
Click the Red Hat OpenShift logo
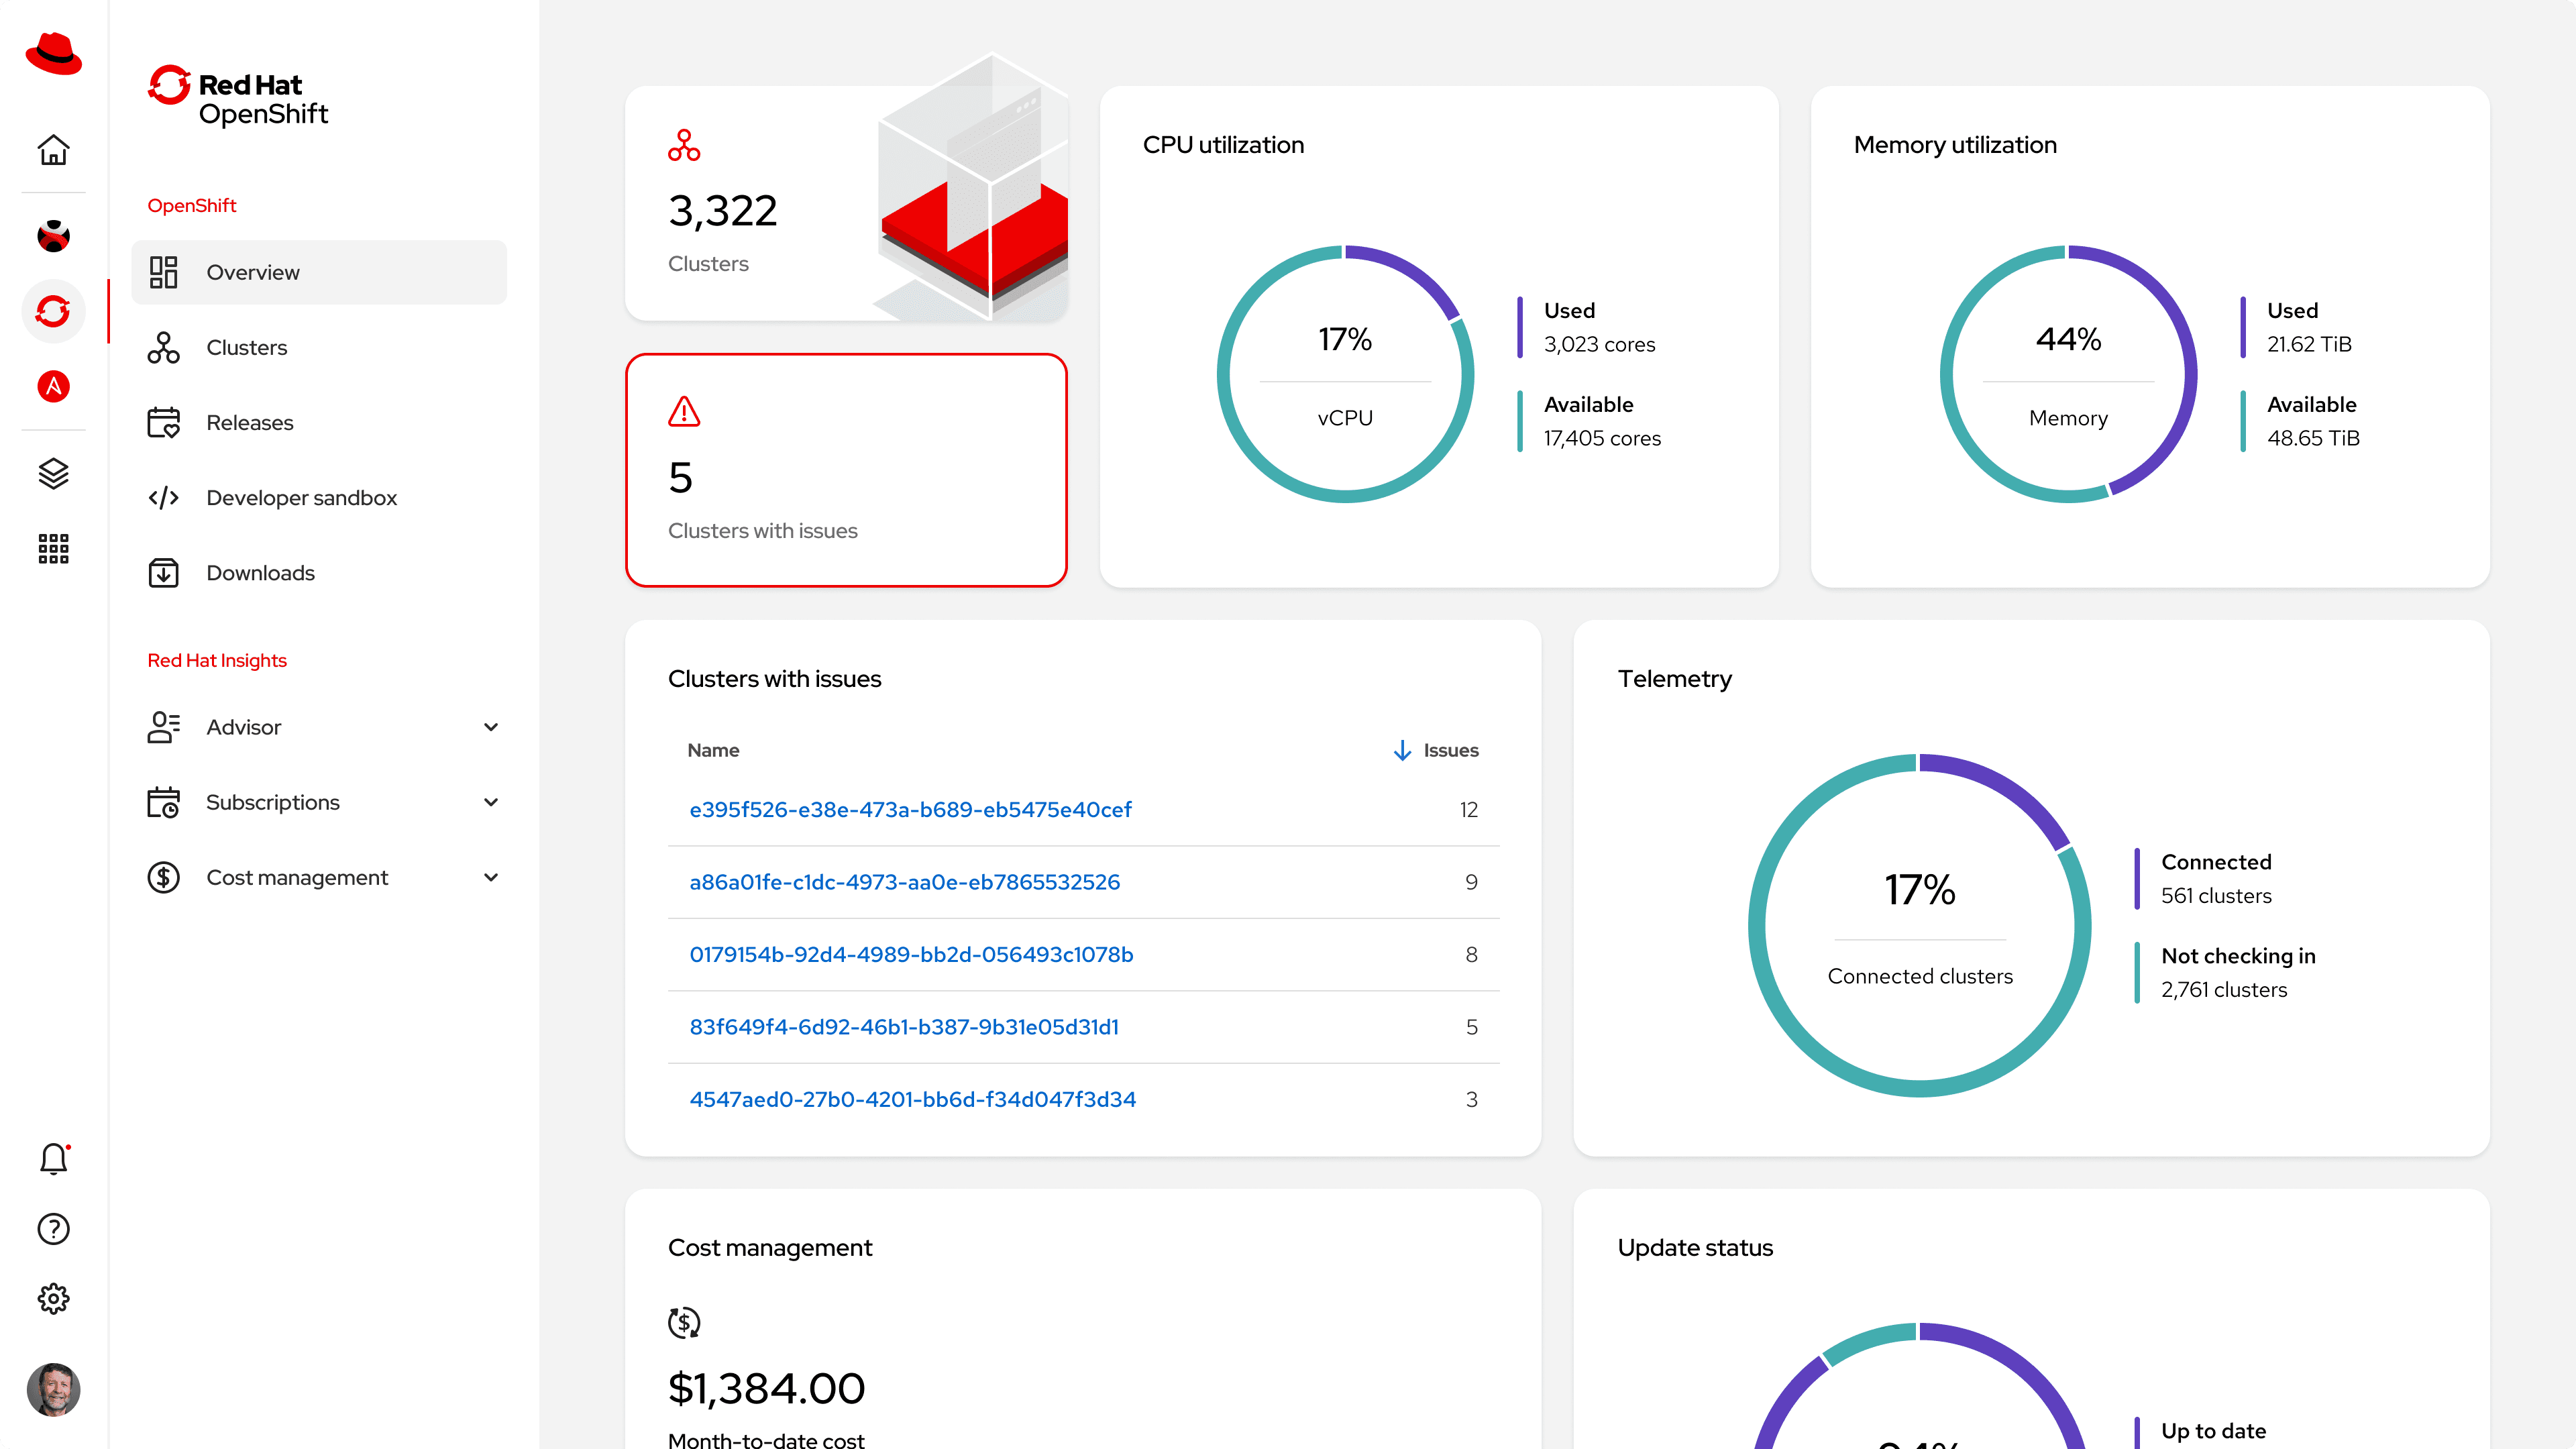click(x=238, y=97)
